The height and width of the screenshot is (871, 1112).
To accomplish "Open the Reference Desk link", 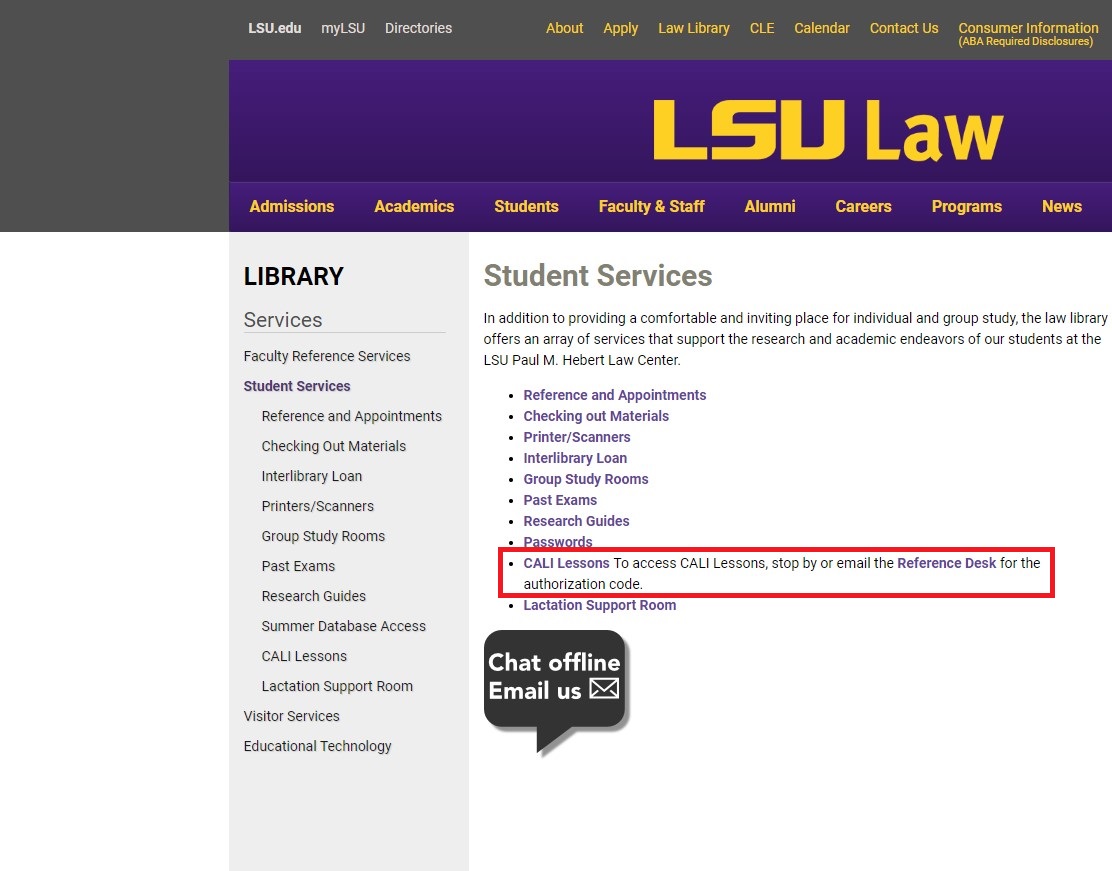I will (x=947, y=563).
